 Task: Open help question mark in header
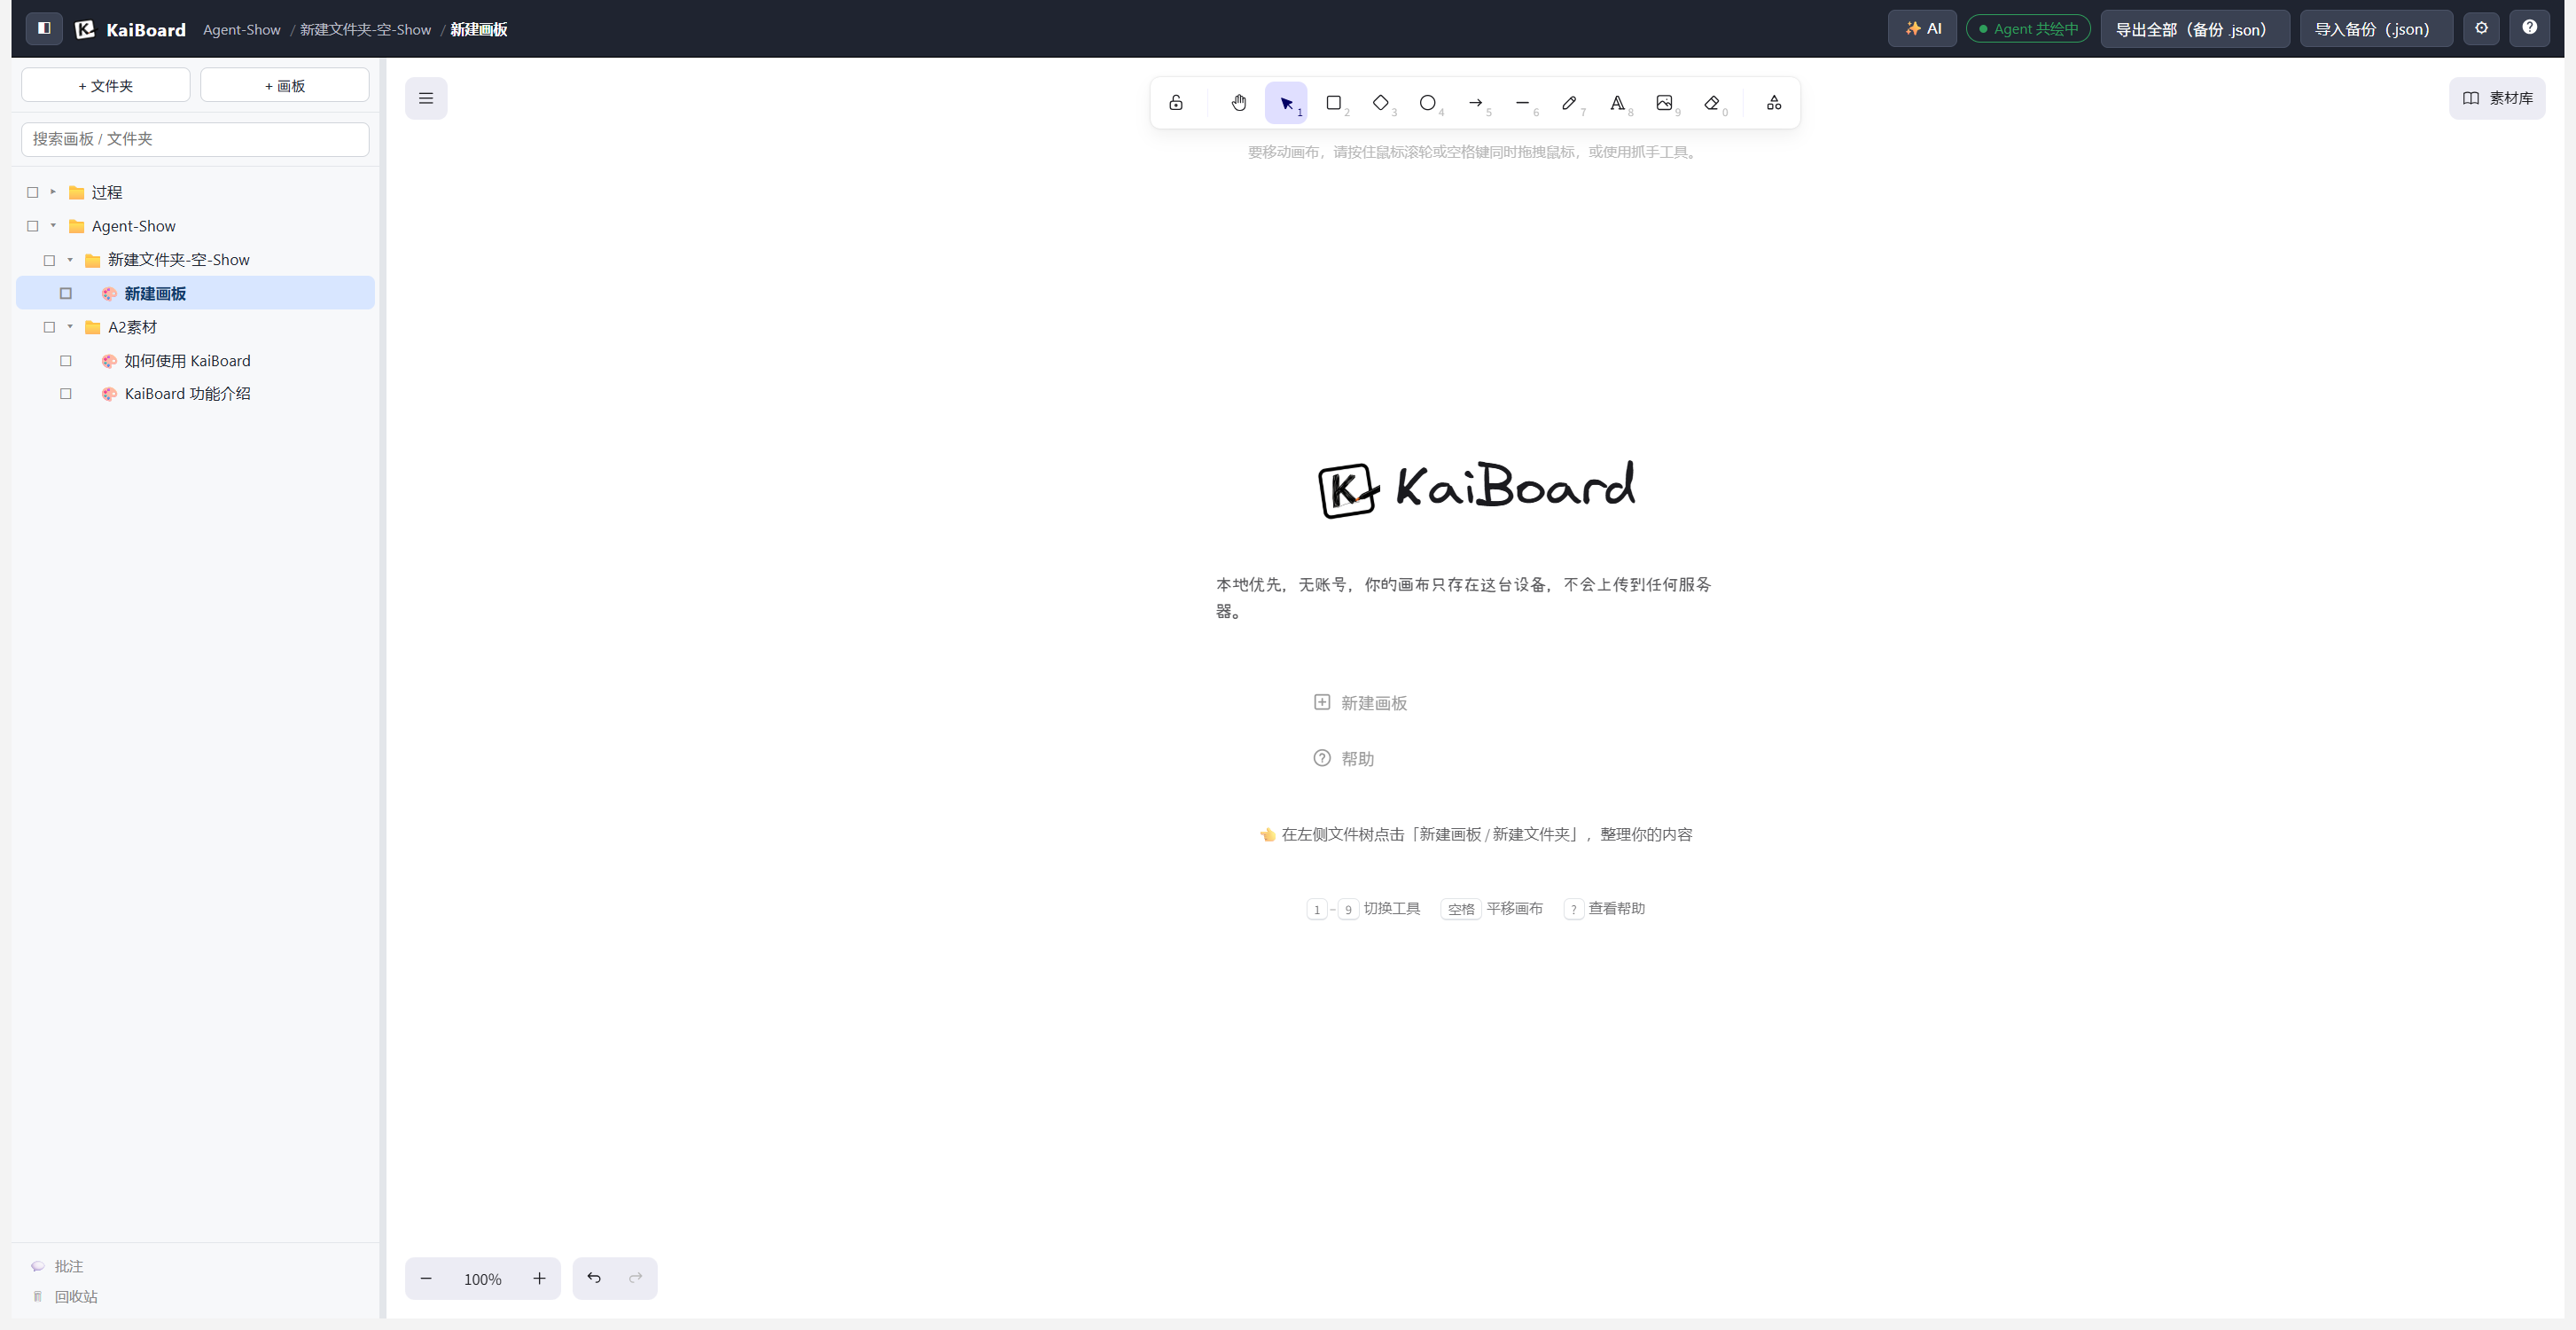(x=2529, y=28)
